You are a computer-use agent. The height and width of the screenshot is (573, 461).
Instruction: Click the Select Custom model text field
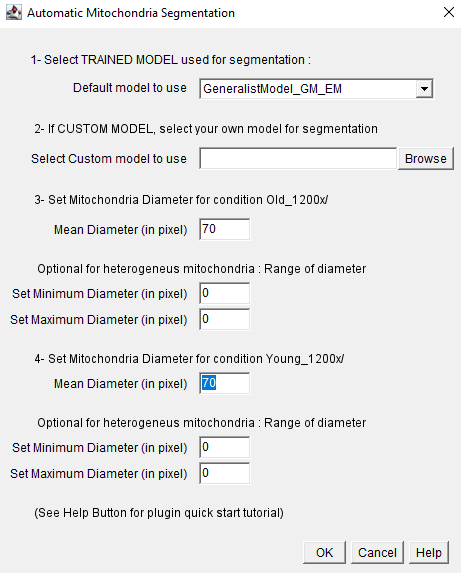pos(298,159)
